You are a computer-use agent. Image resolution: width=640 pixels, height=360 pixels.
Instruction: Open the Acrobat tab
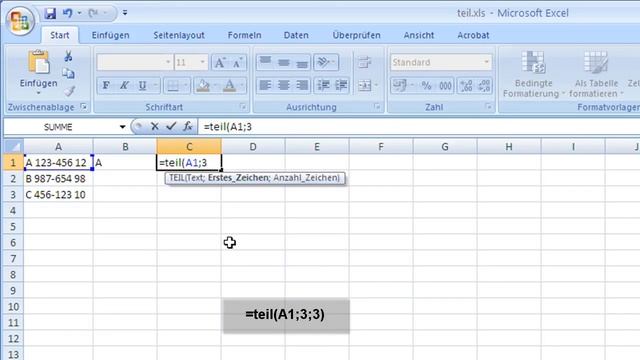(473, 35)
